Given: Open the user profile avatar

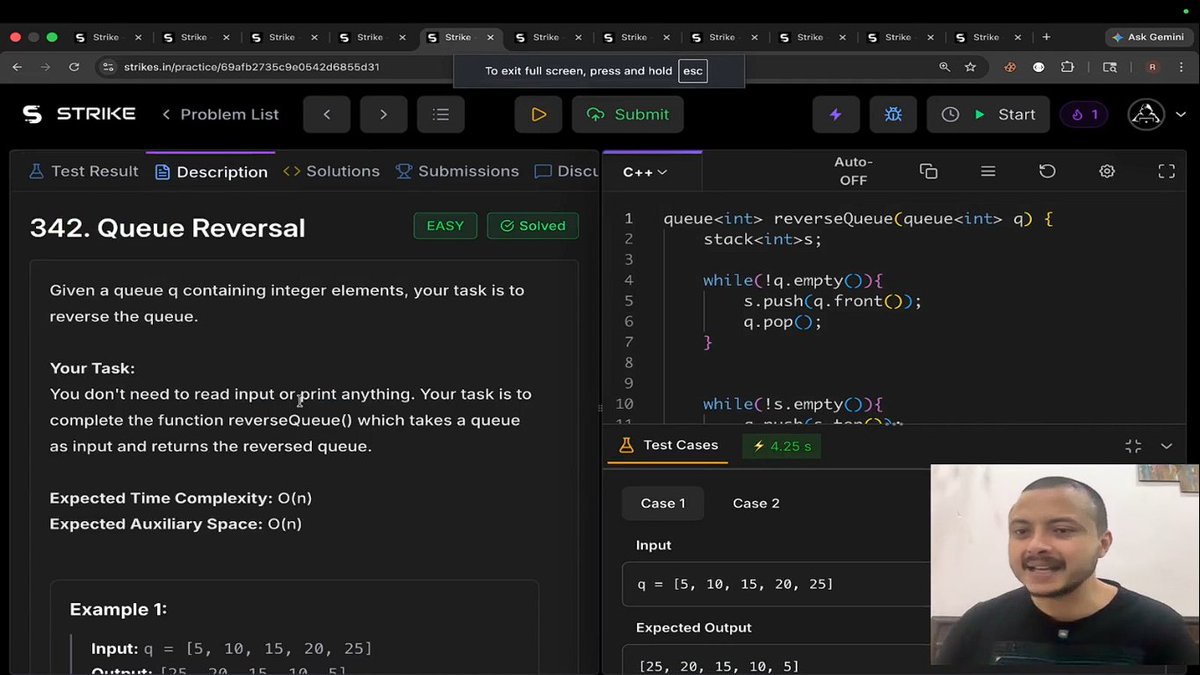Looking at the screenshot, I should pos(1146,114).
